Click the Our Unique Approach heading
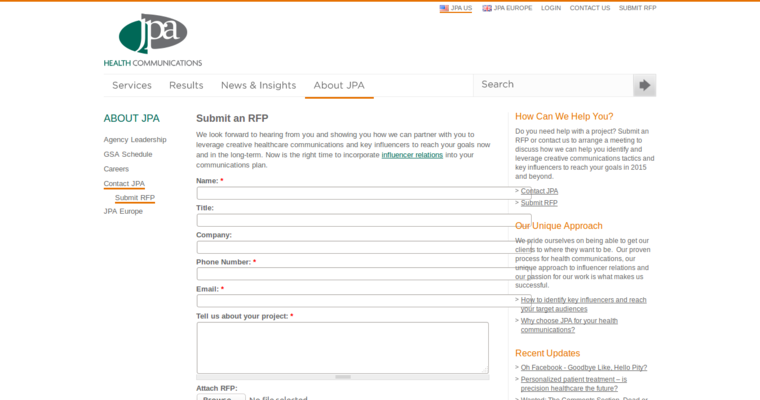The image size is (760, 400). (558, 226)
